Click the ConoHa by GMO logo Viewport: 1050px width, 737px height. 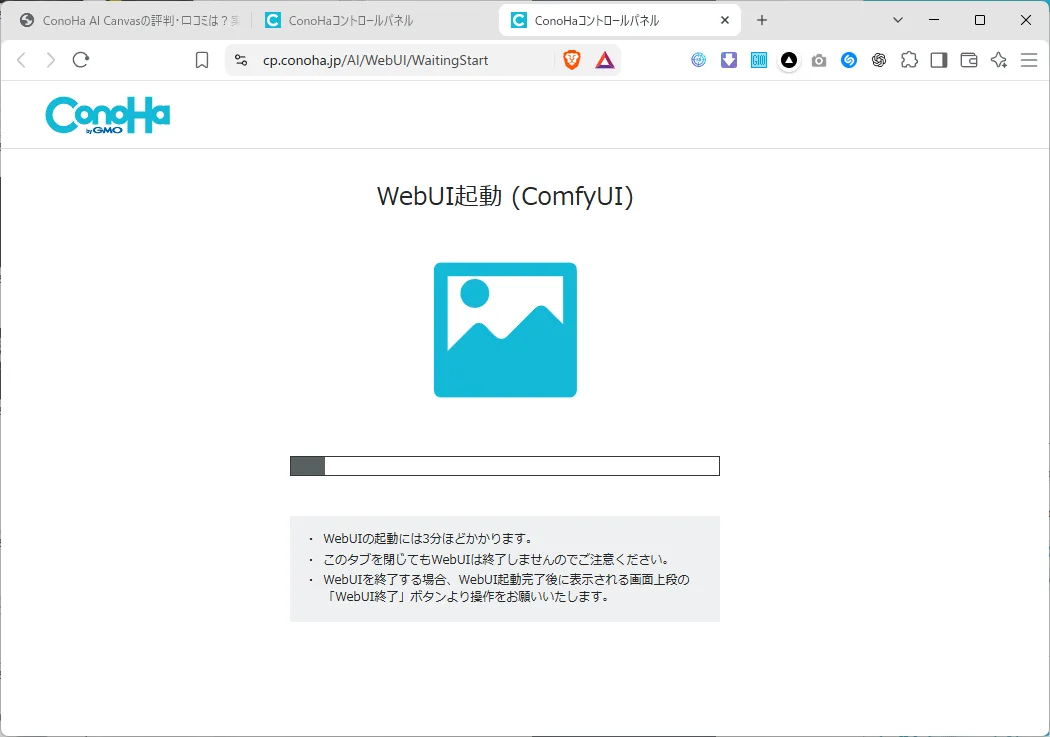click(108, 115)
